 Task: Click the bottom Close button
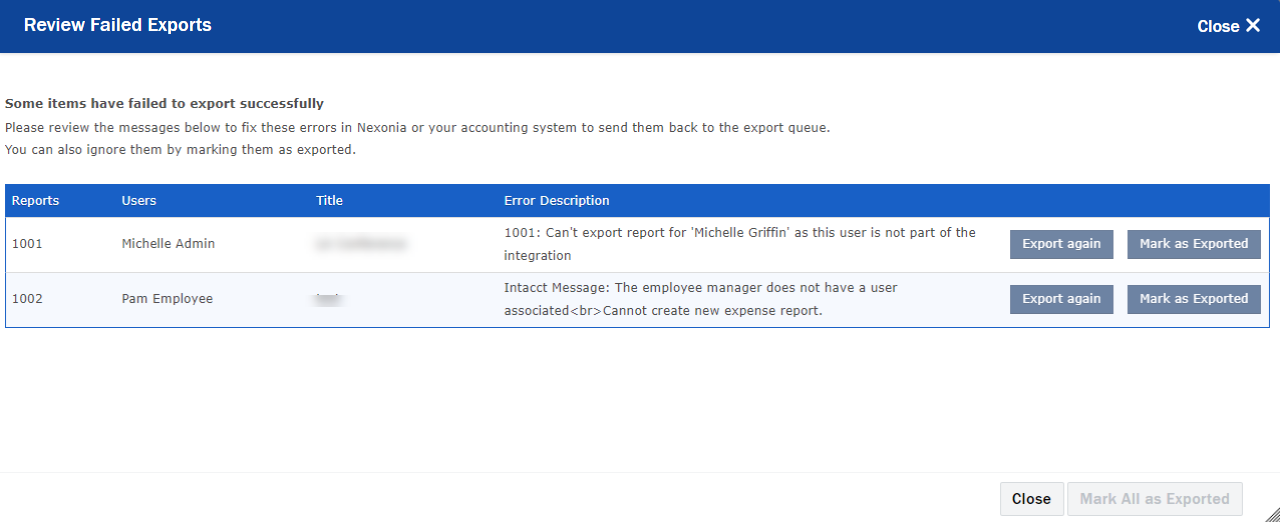coord(1031,499)
